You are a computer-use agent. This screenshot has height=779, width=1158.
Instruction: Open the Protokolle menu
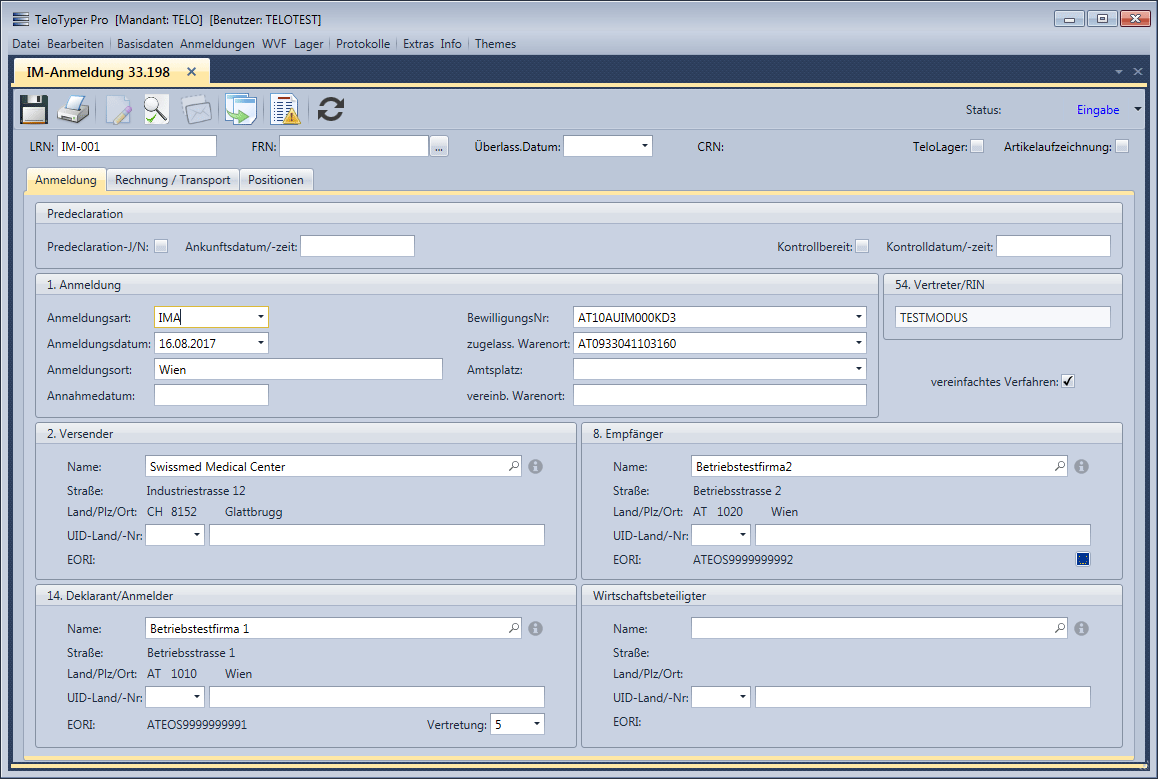pyautogui.click(x=363, y=44)
